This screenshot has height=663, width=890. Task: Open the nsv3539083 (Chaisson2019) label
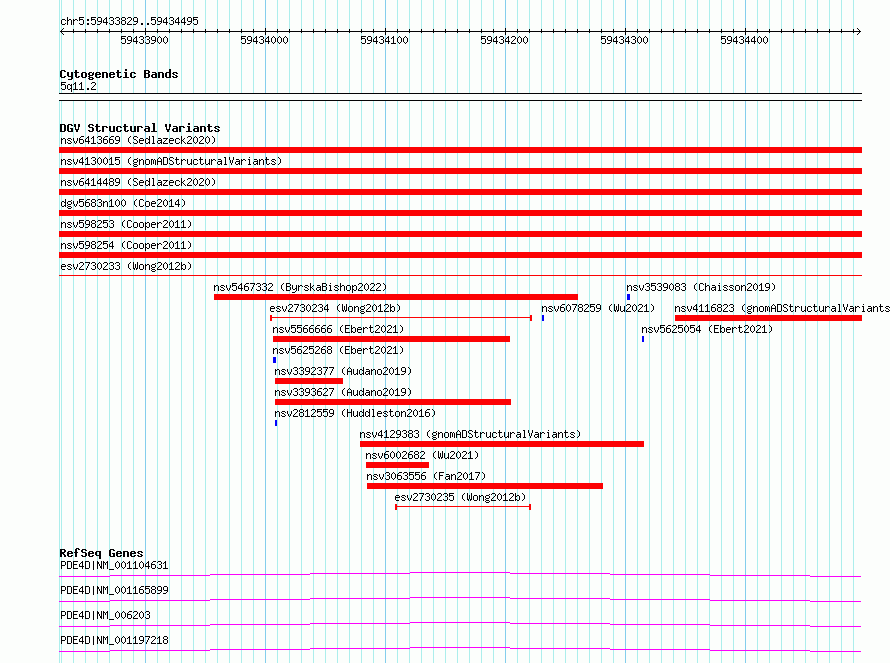point(701,287)
